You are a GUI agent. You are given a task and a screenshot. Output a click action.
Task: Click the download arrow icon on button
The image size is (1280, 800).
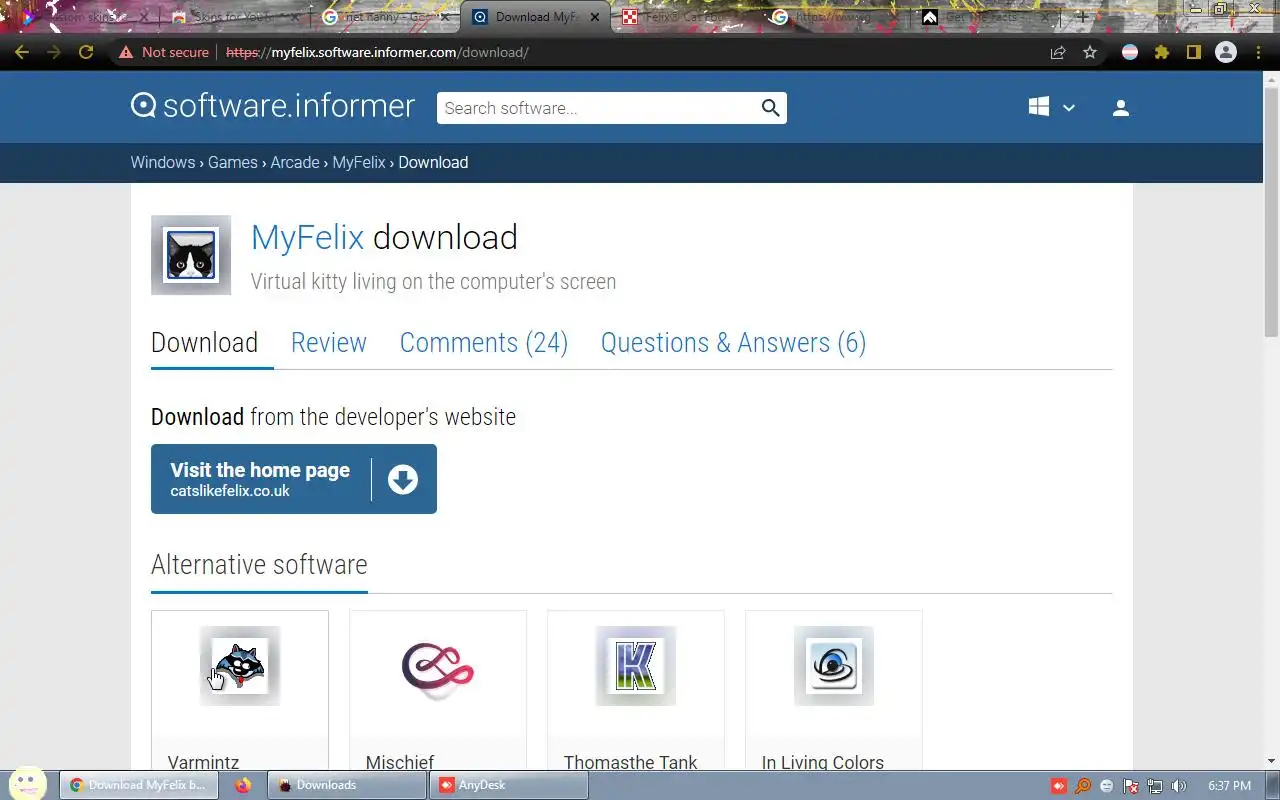coord(402,480)
